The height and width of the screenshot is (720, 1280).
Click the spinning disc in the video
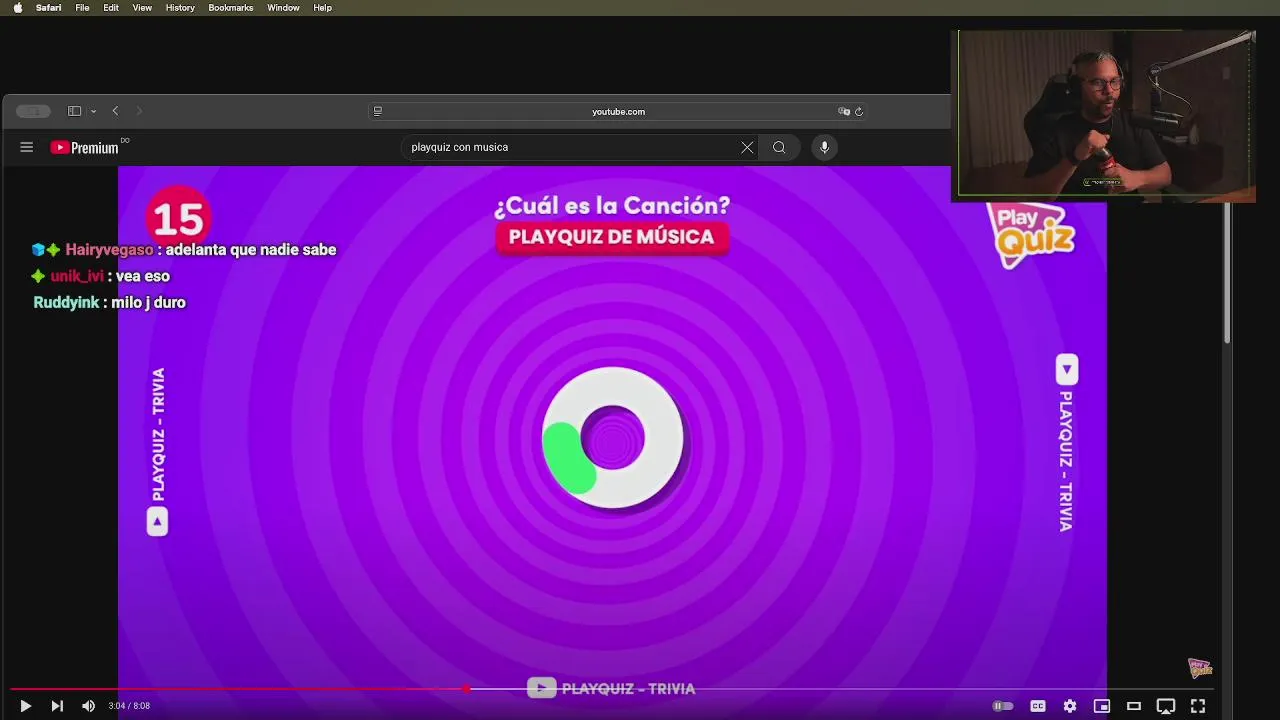pos(613,437)
